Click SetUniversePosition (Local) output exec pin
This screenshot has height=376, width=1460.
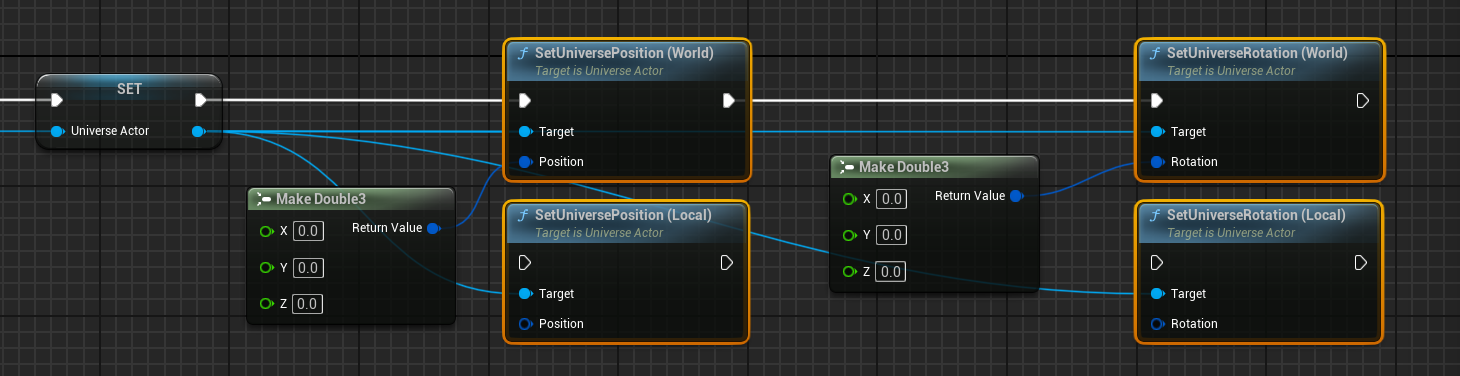(728, 263)
